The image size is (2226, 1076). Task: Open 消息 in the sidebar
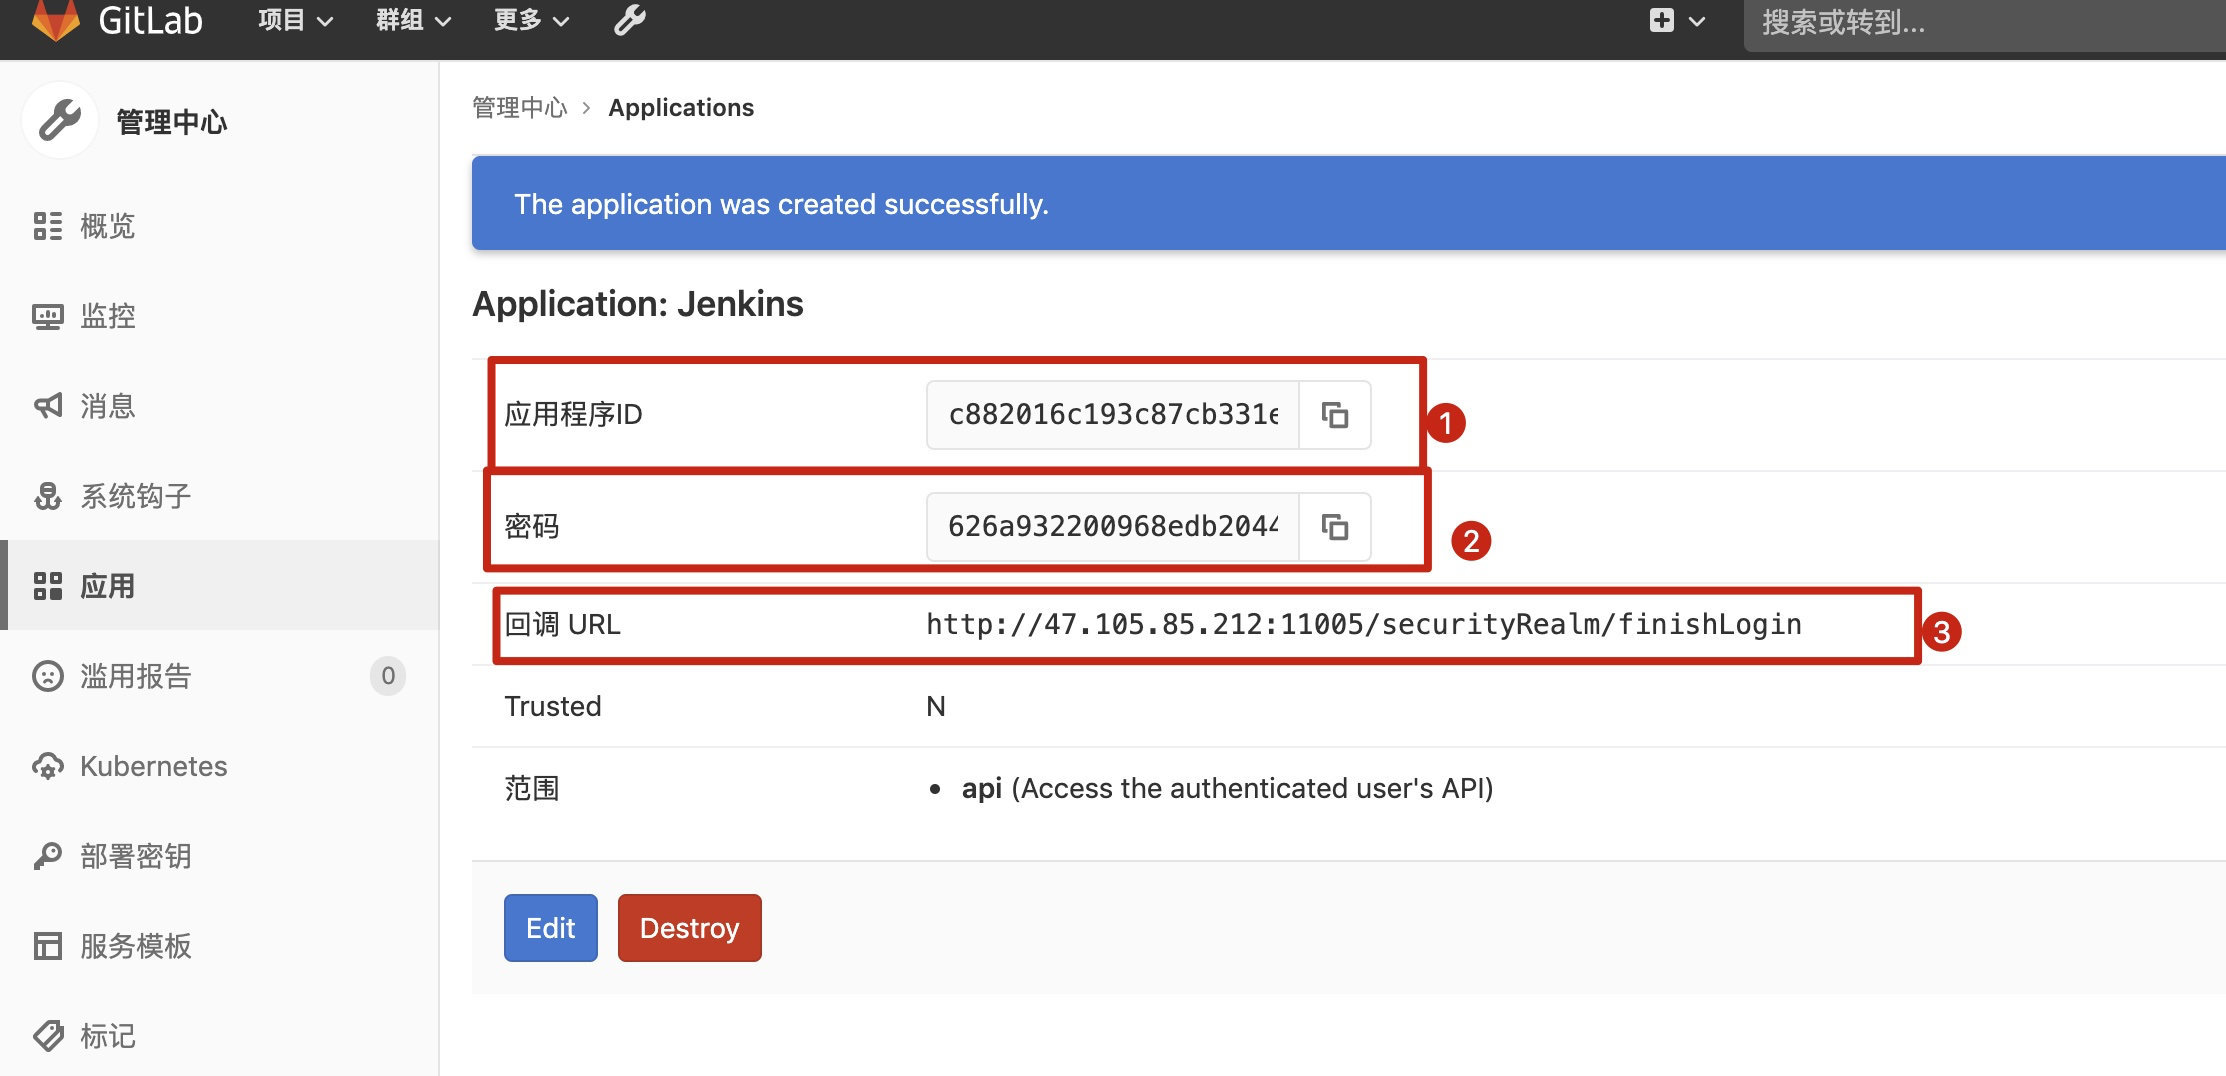[219, 406]
